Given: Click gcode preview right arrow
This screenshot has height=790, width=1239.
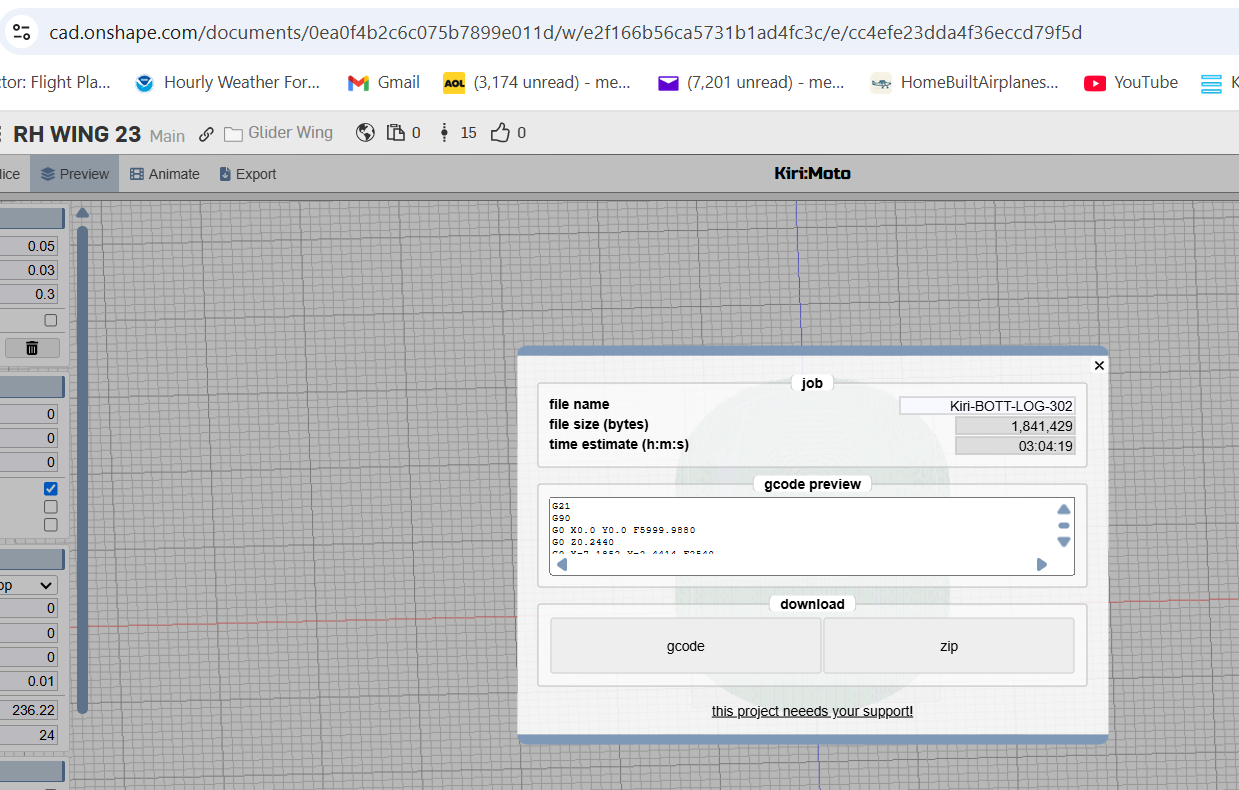Looking at the screenshot, I should [x=1042, y=564].
